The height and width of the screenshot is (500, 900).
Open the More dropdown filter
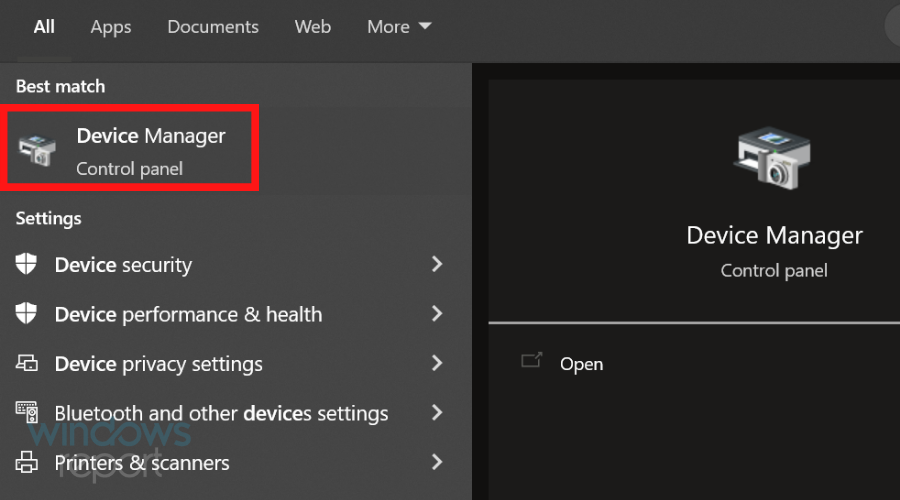399,26
